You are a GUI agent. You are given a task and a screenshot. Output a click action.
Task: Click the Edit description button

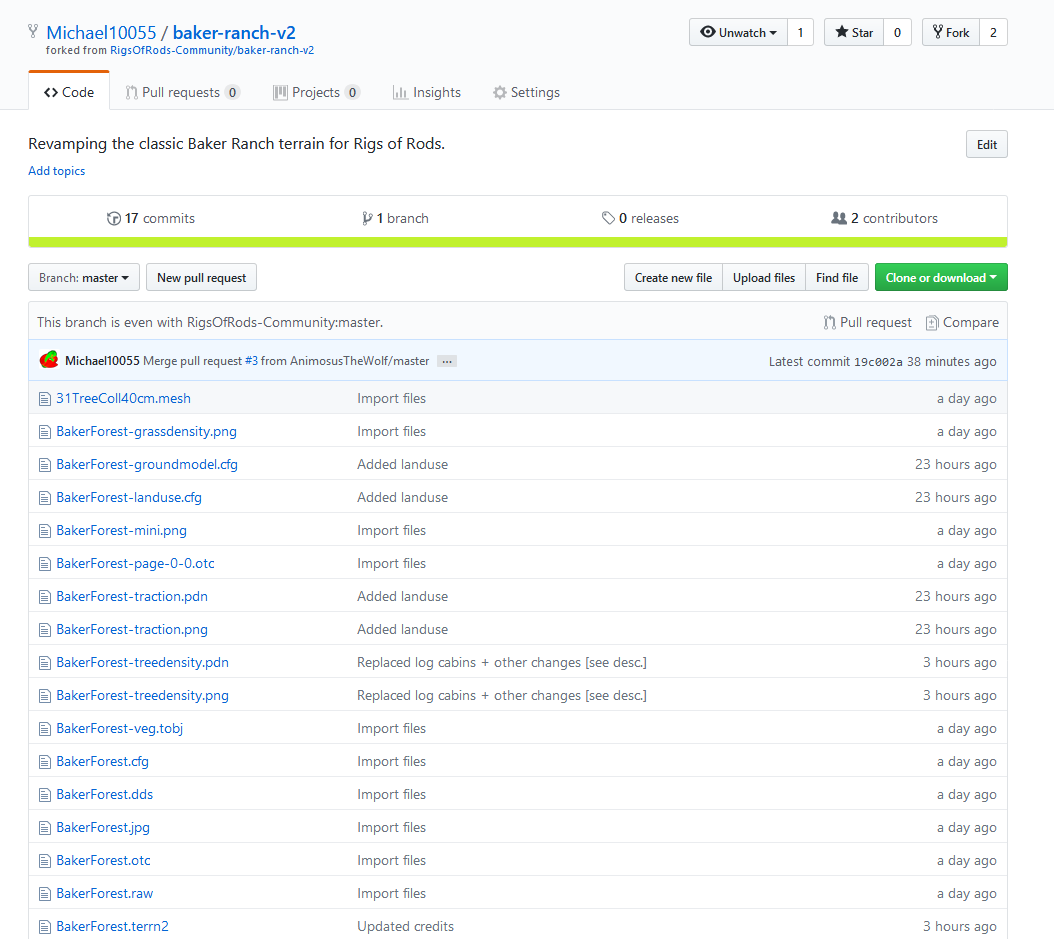987,145
